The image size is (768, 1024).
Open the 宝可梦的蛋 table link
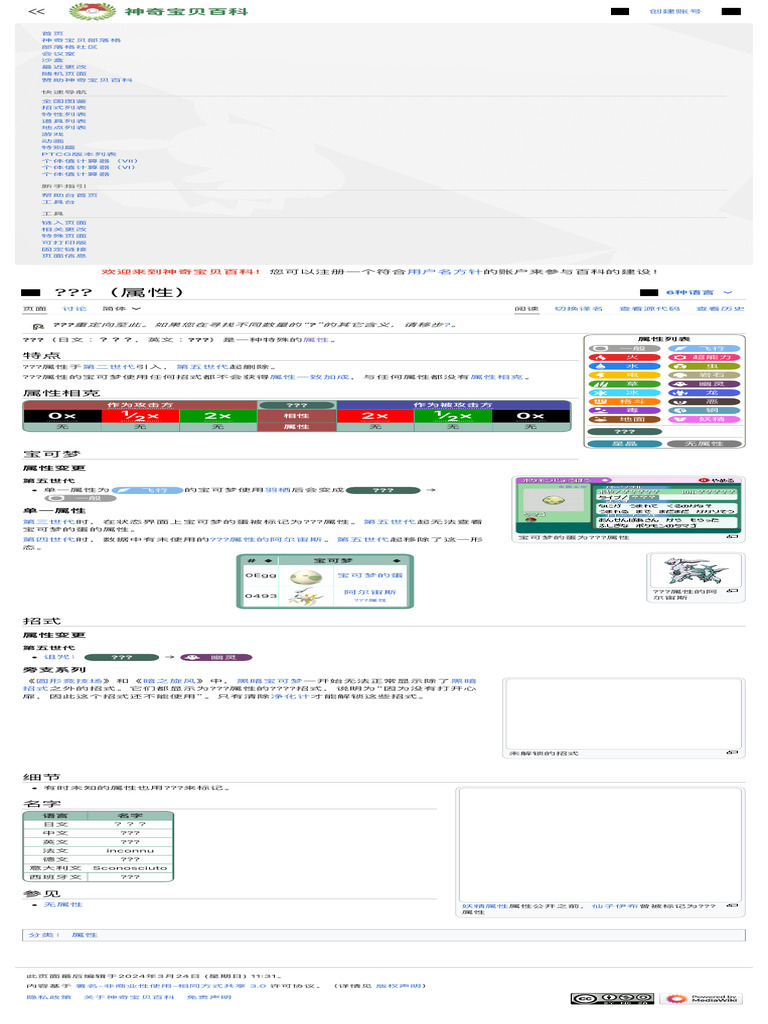coord(370,575)
